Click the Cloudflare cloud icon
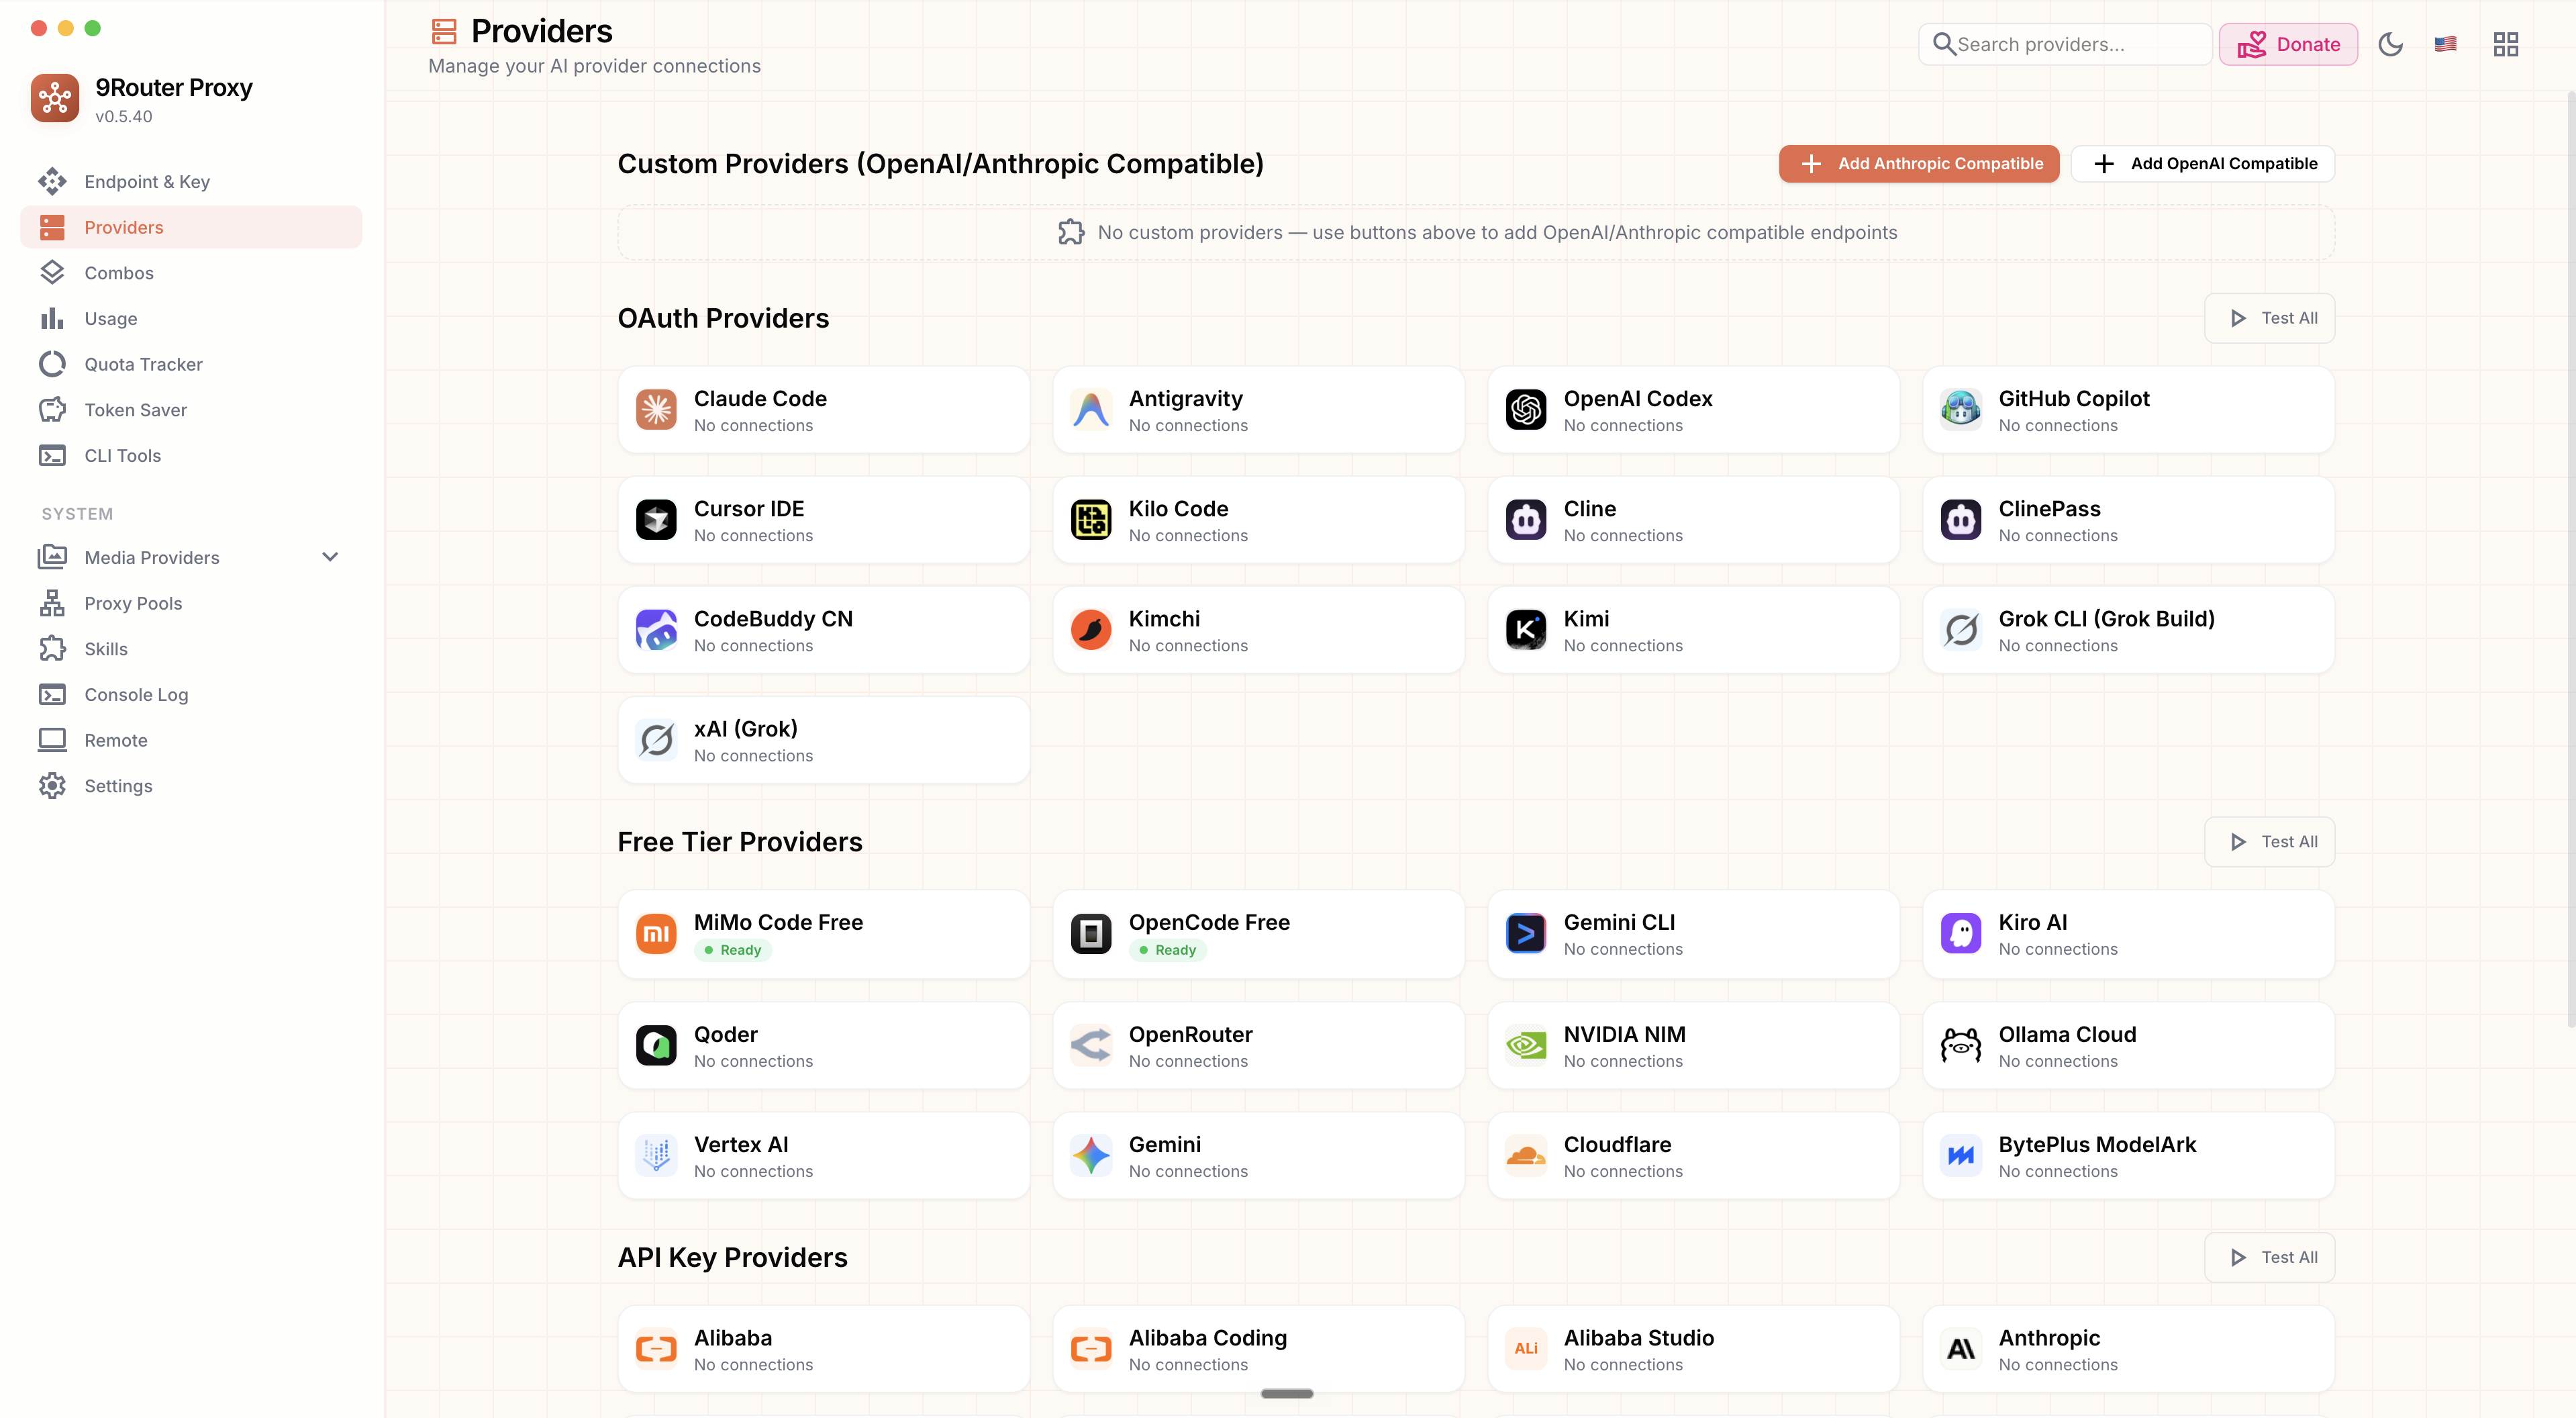 click(1526, 1156)
